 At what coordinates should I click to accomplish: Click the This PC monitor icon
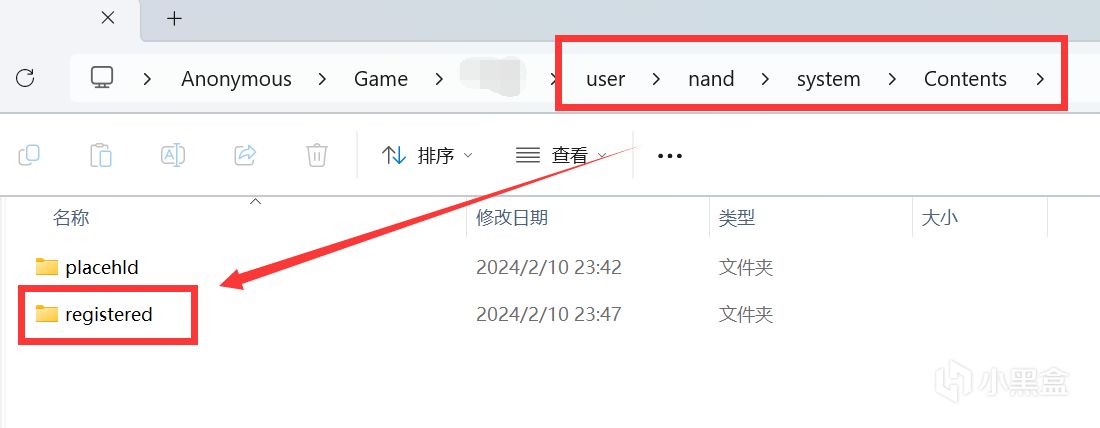point(102,78)
